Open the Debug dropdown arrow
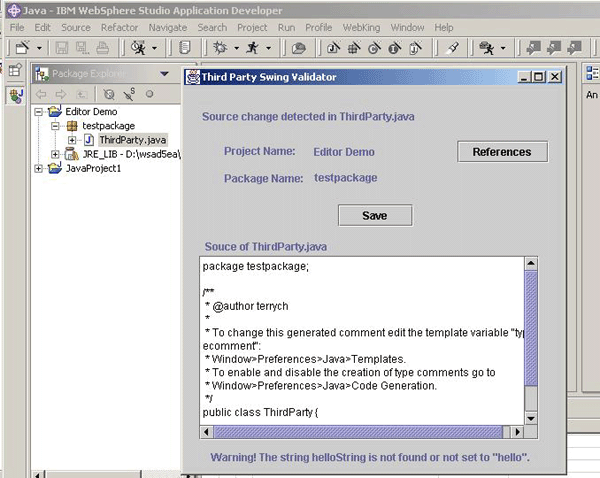The width and height of the screenshot is (600, 478). 236,48
